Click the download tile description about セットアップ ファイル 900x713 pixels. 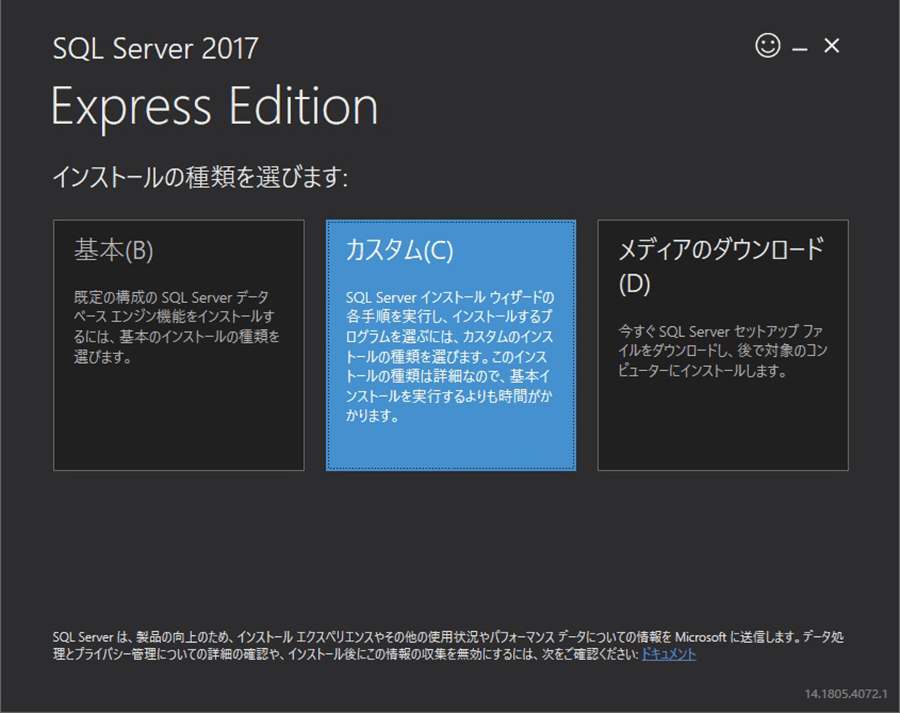tap(722, 351)
